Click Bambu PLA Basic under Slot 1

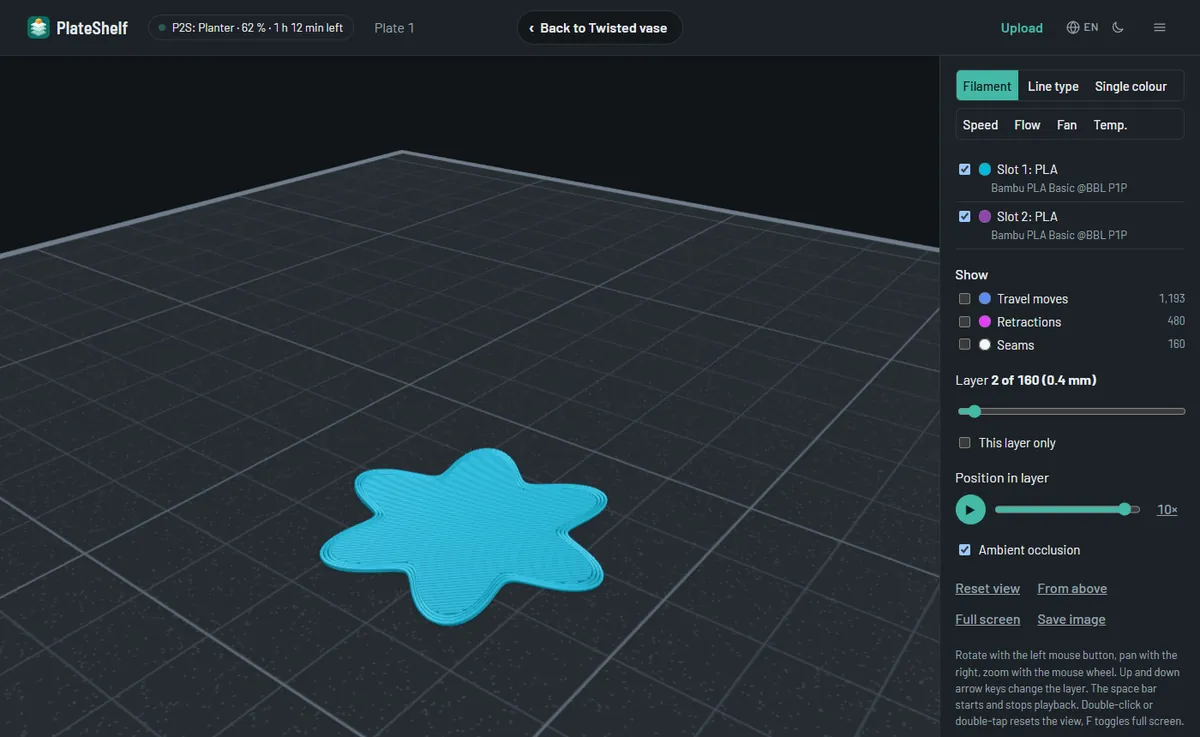(1059, 188)
